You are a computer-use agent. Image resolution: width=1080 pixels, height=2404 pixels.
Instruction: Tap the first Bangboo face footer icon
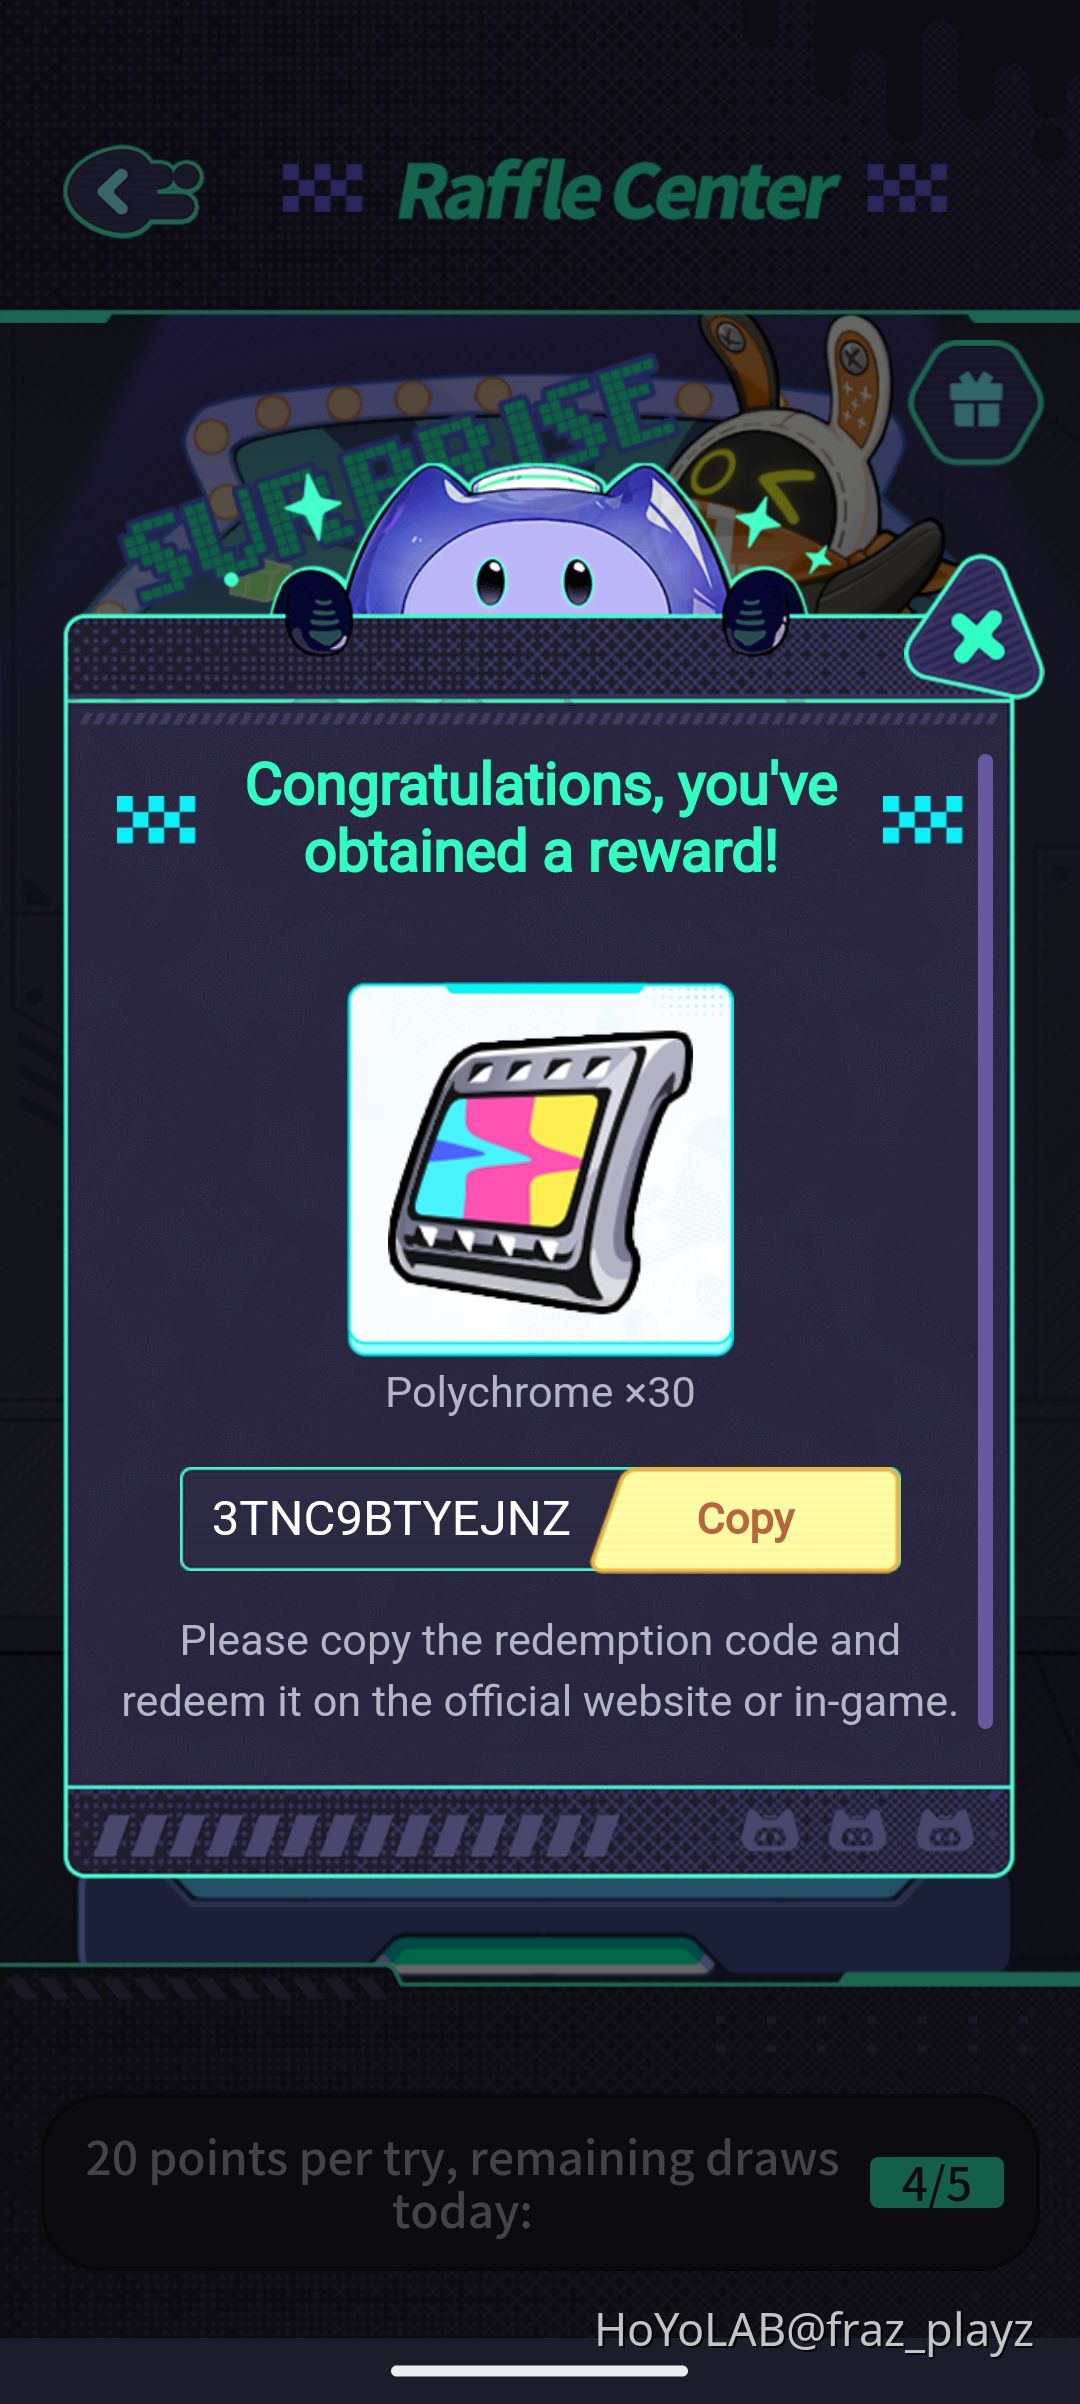(770, 1830)
